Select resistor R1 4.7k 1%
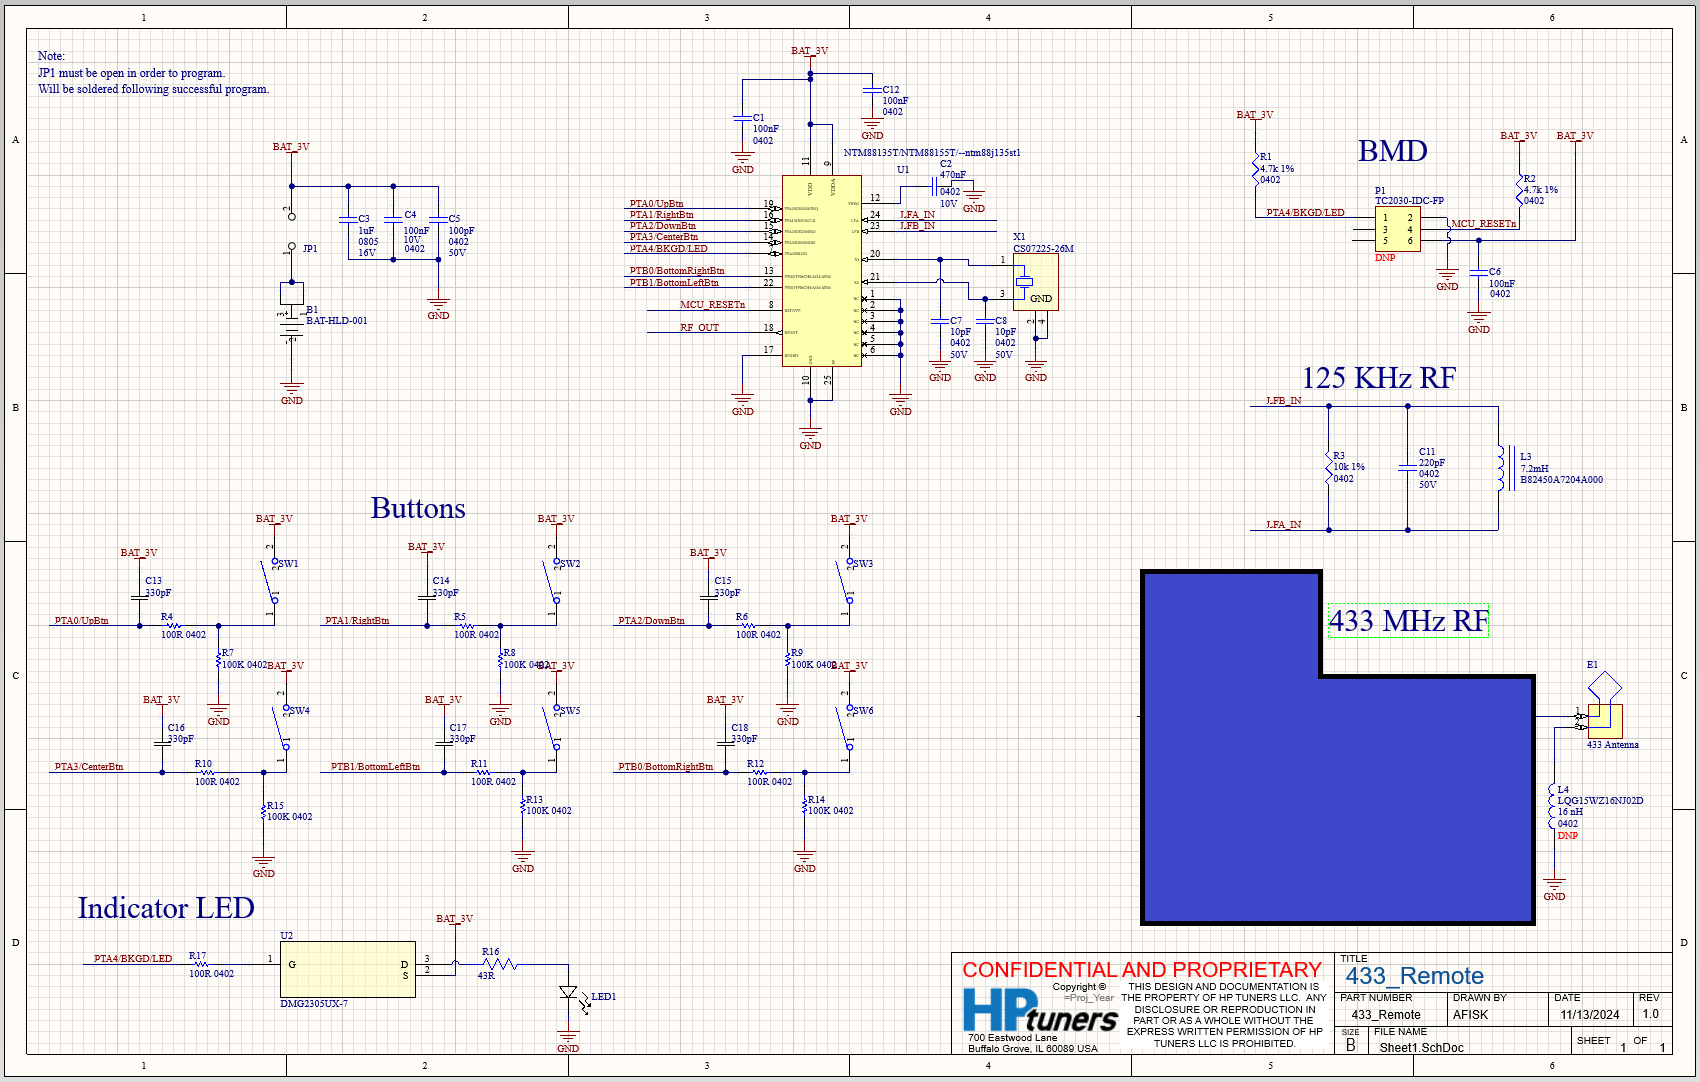This screenshot has height=1082, width=1700. [x=1256, y=167]
